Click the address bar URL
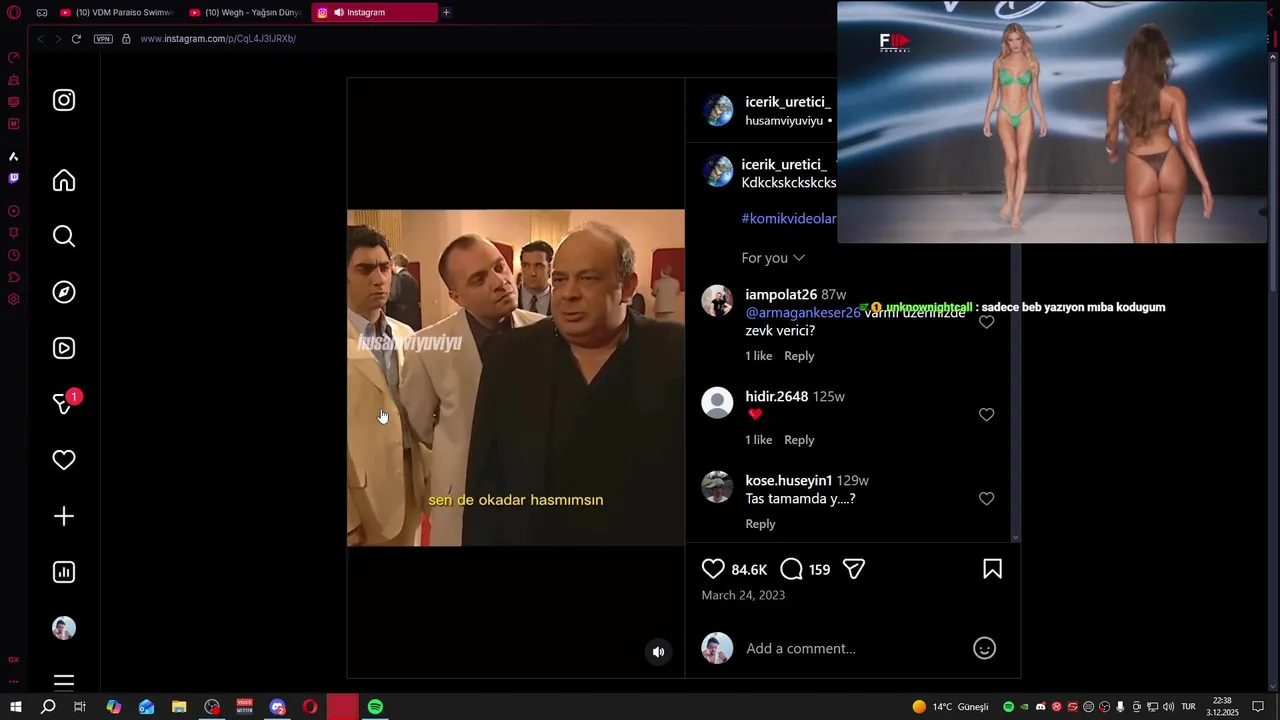The width and height of the screenshot is (1280, 720). 218,39
